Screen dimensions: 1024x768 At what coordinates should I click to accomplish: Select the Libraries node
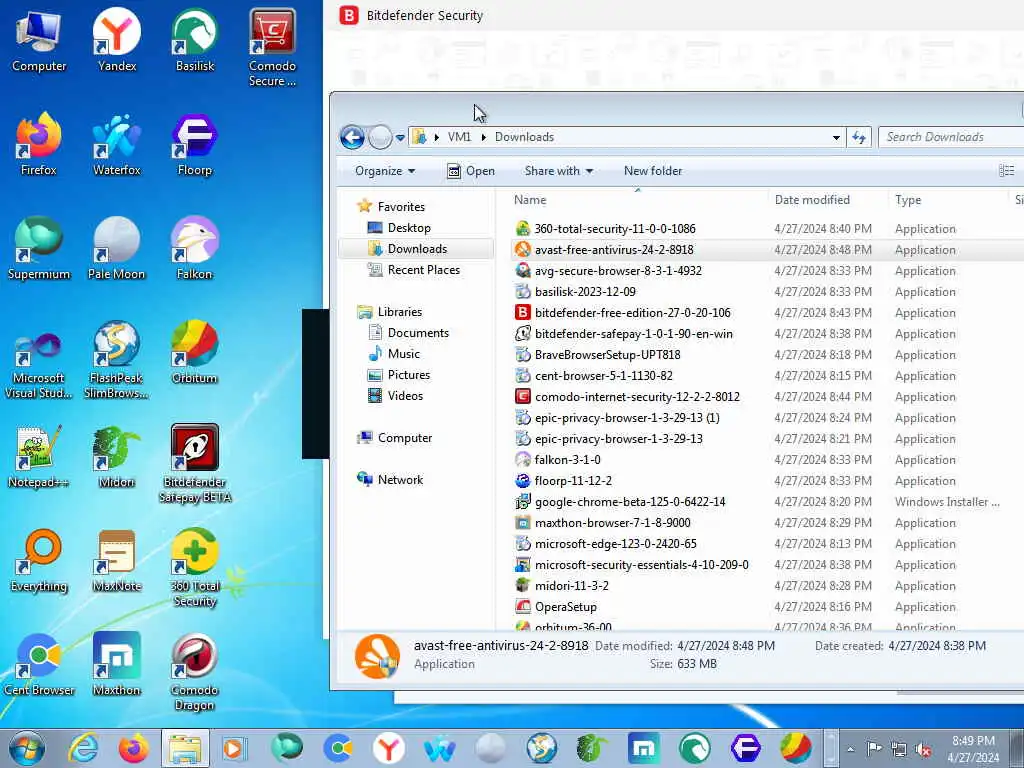pyautogui.click(x=399, y=312)
